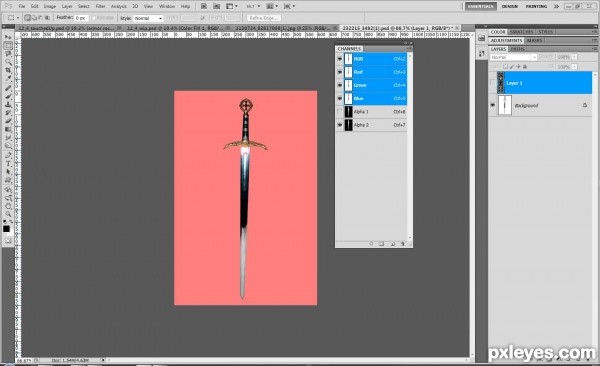Open the layer Fill slider arrow

point(574,67)
